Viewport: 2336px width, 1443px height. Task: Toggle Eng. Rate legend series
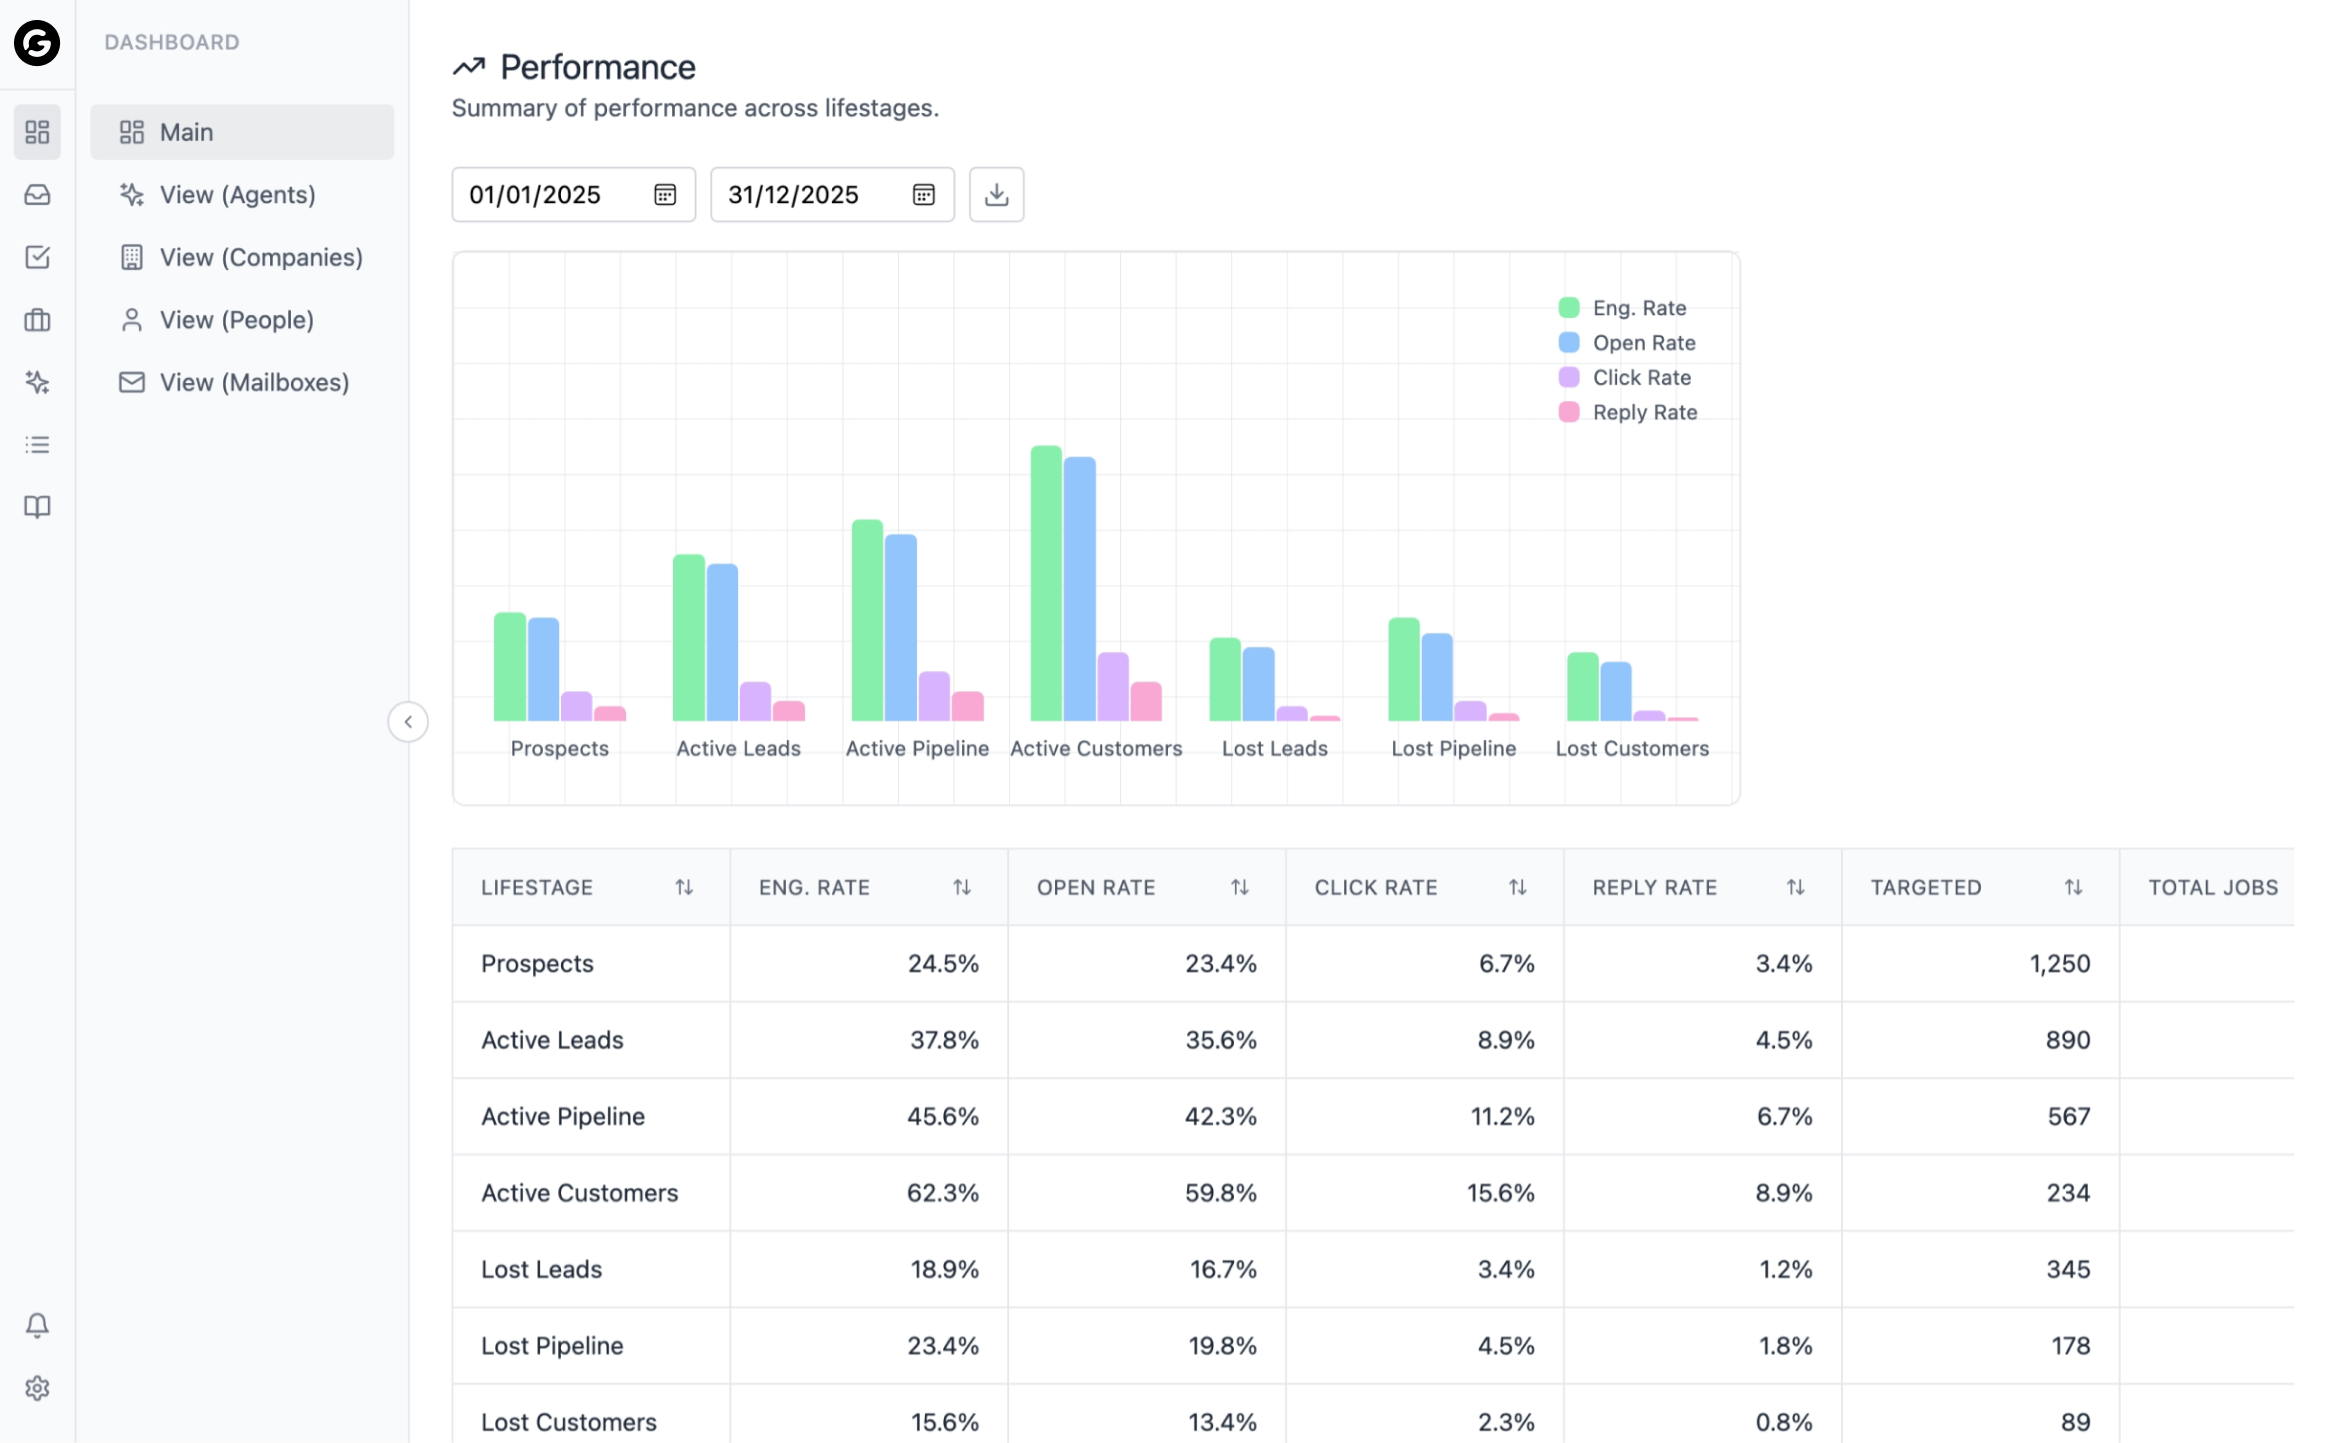pyautogui.click(x=1638, y=308)
